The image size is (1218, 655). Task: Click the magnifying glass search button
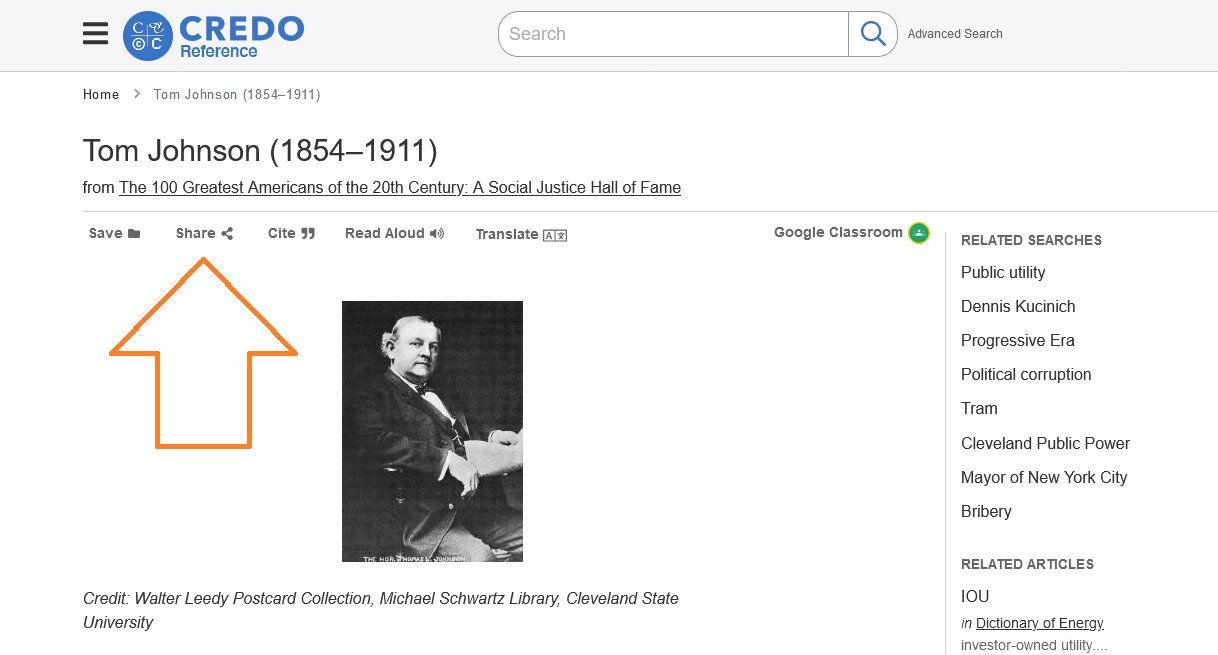click(873, 34)
